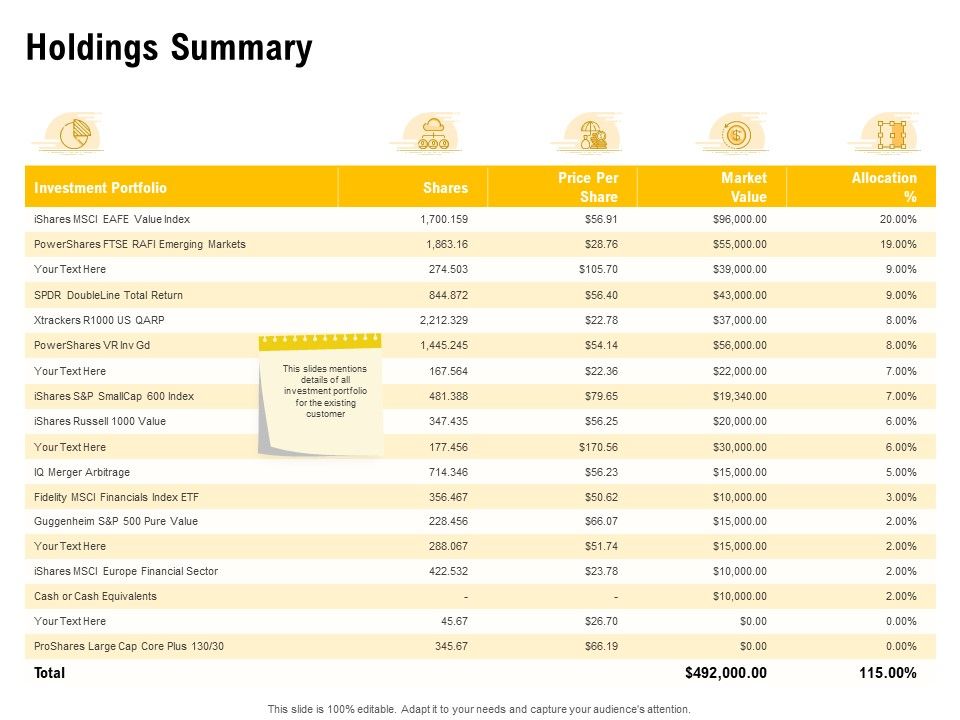960x720 pixels.
Task: Click the $105.70 price cell
Action: click(598, 269)
